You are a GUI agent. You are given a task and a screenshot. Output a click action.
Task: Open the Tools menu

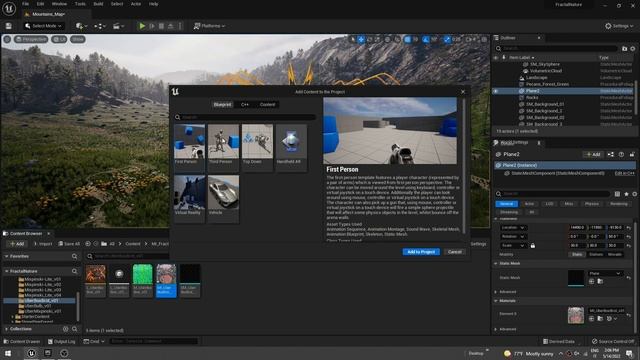[x=80, y=4]
